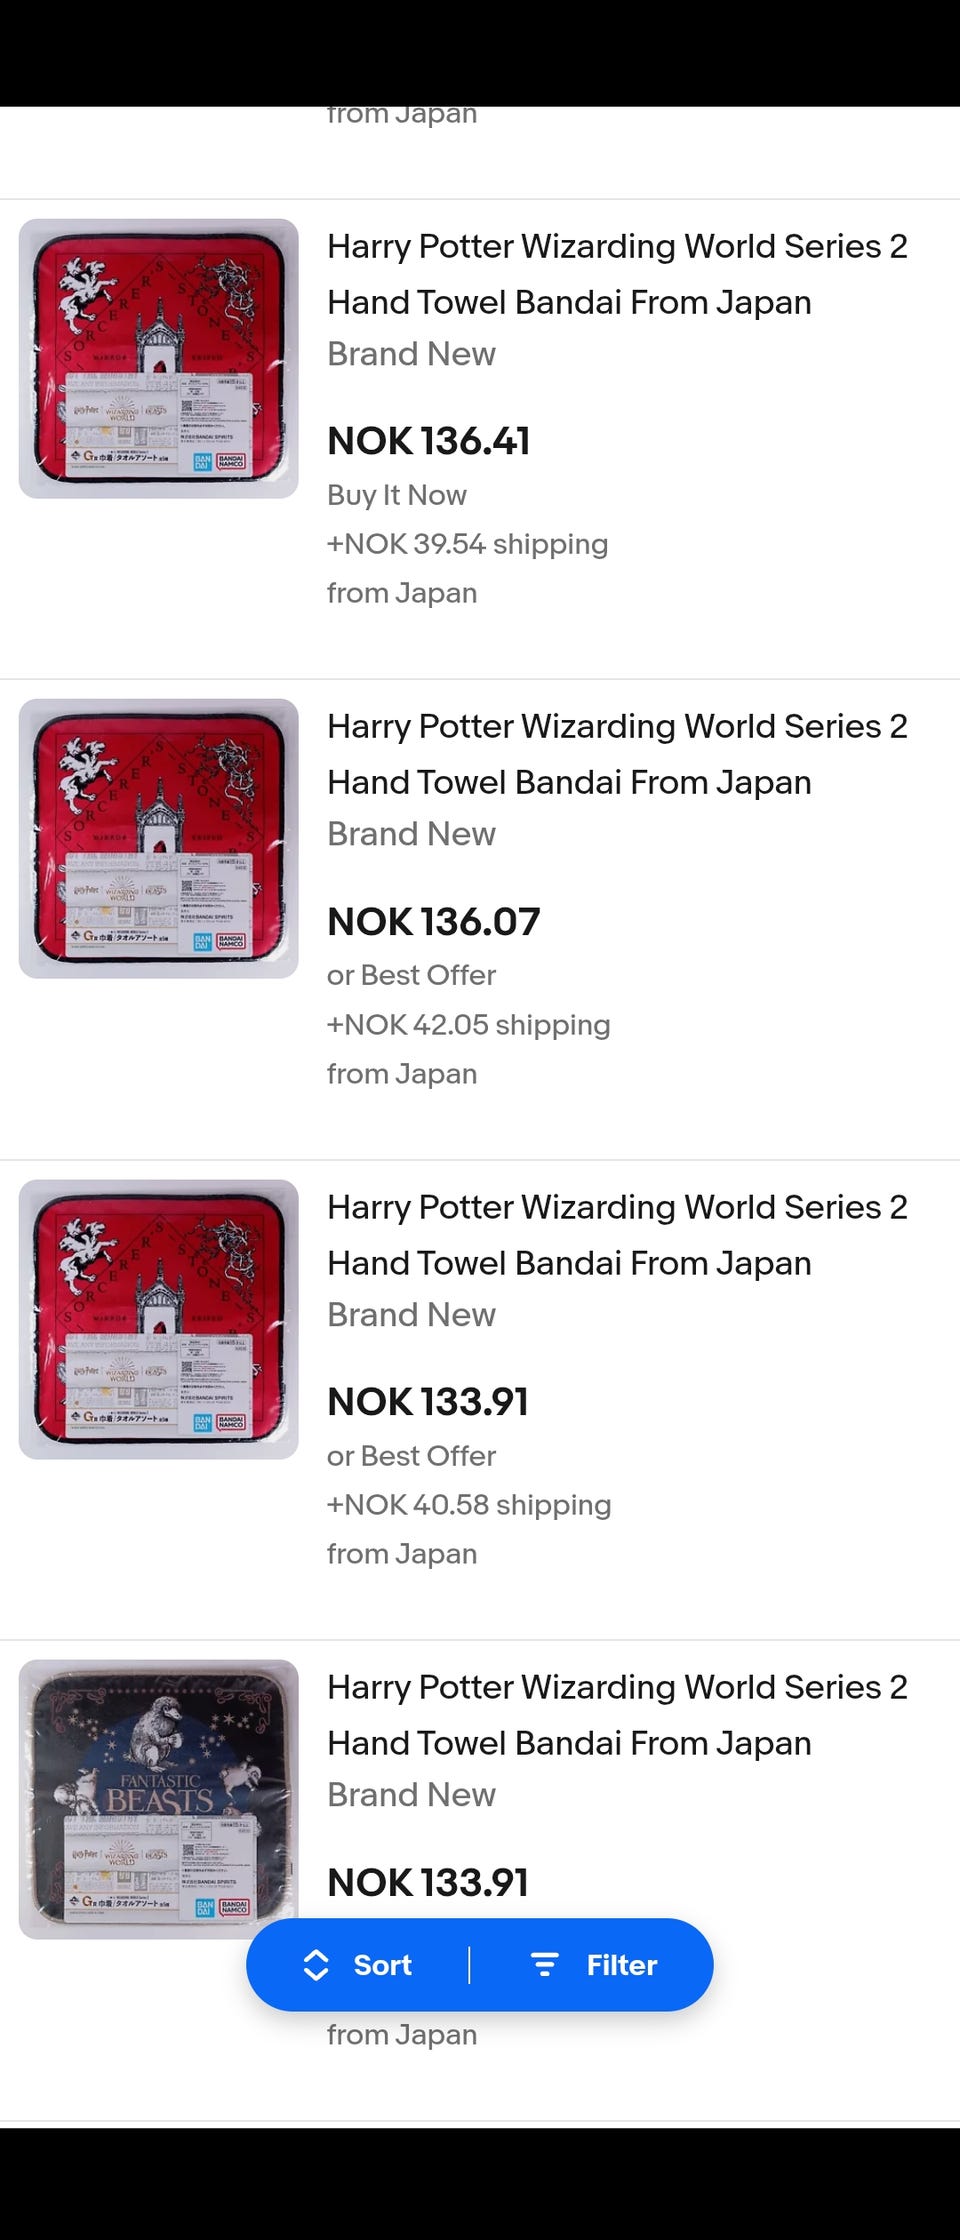Image resolution: width=960 pixels, height=2240 pixels.
Task: Tap the +NOK 40.58 shipping text
Action: pos(469,1505)
